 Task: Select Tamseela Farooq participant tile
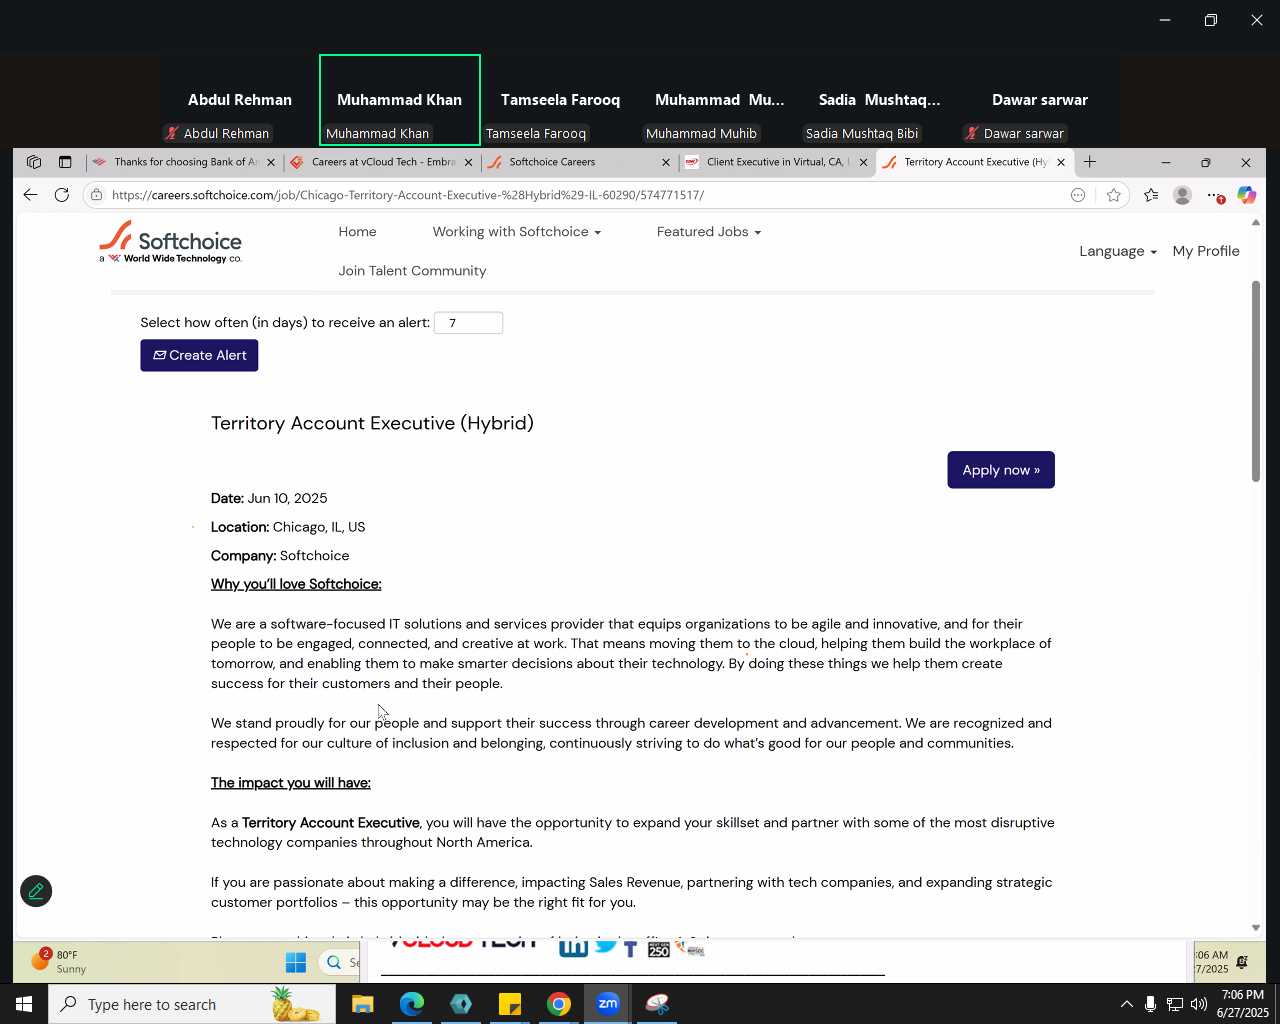[x=560, y=100]
